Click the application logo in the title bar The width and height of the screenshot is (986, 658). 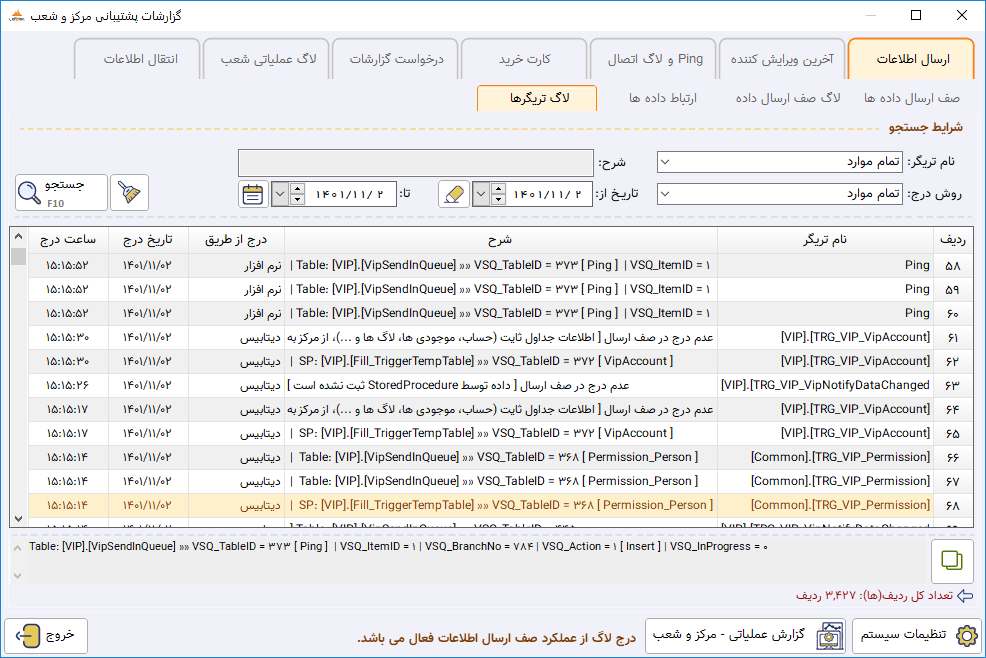click(17, 15)
